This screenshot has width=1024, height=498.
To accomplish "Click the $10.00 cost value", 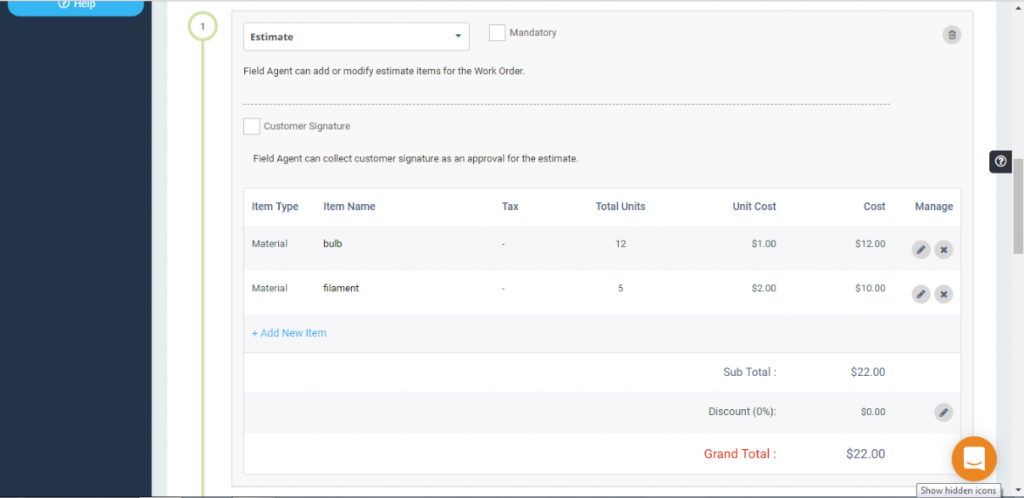I will pos(871,288).
